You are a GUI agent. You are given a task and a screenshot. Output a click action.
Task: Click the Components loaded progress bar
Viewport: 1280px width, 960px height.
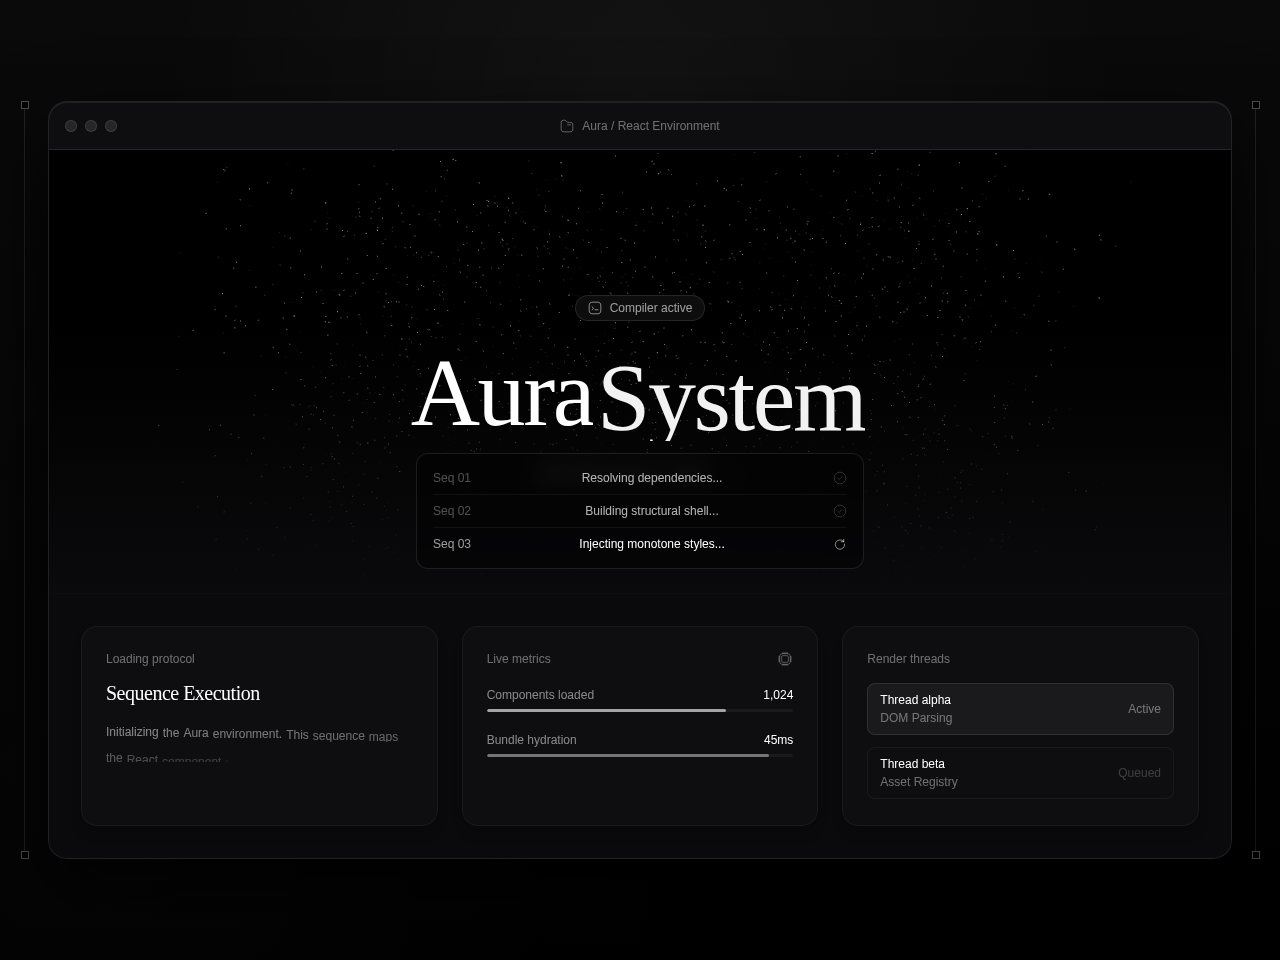pyautogui.click(x=640, y=710)
